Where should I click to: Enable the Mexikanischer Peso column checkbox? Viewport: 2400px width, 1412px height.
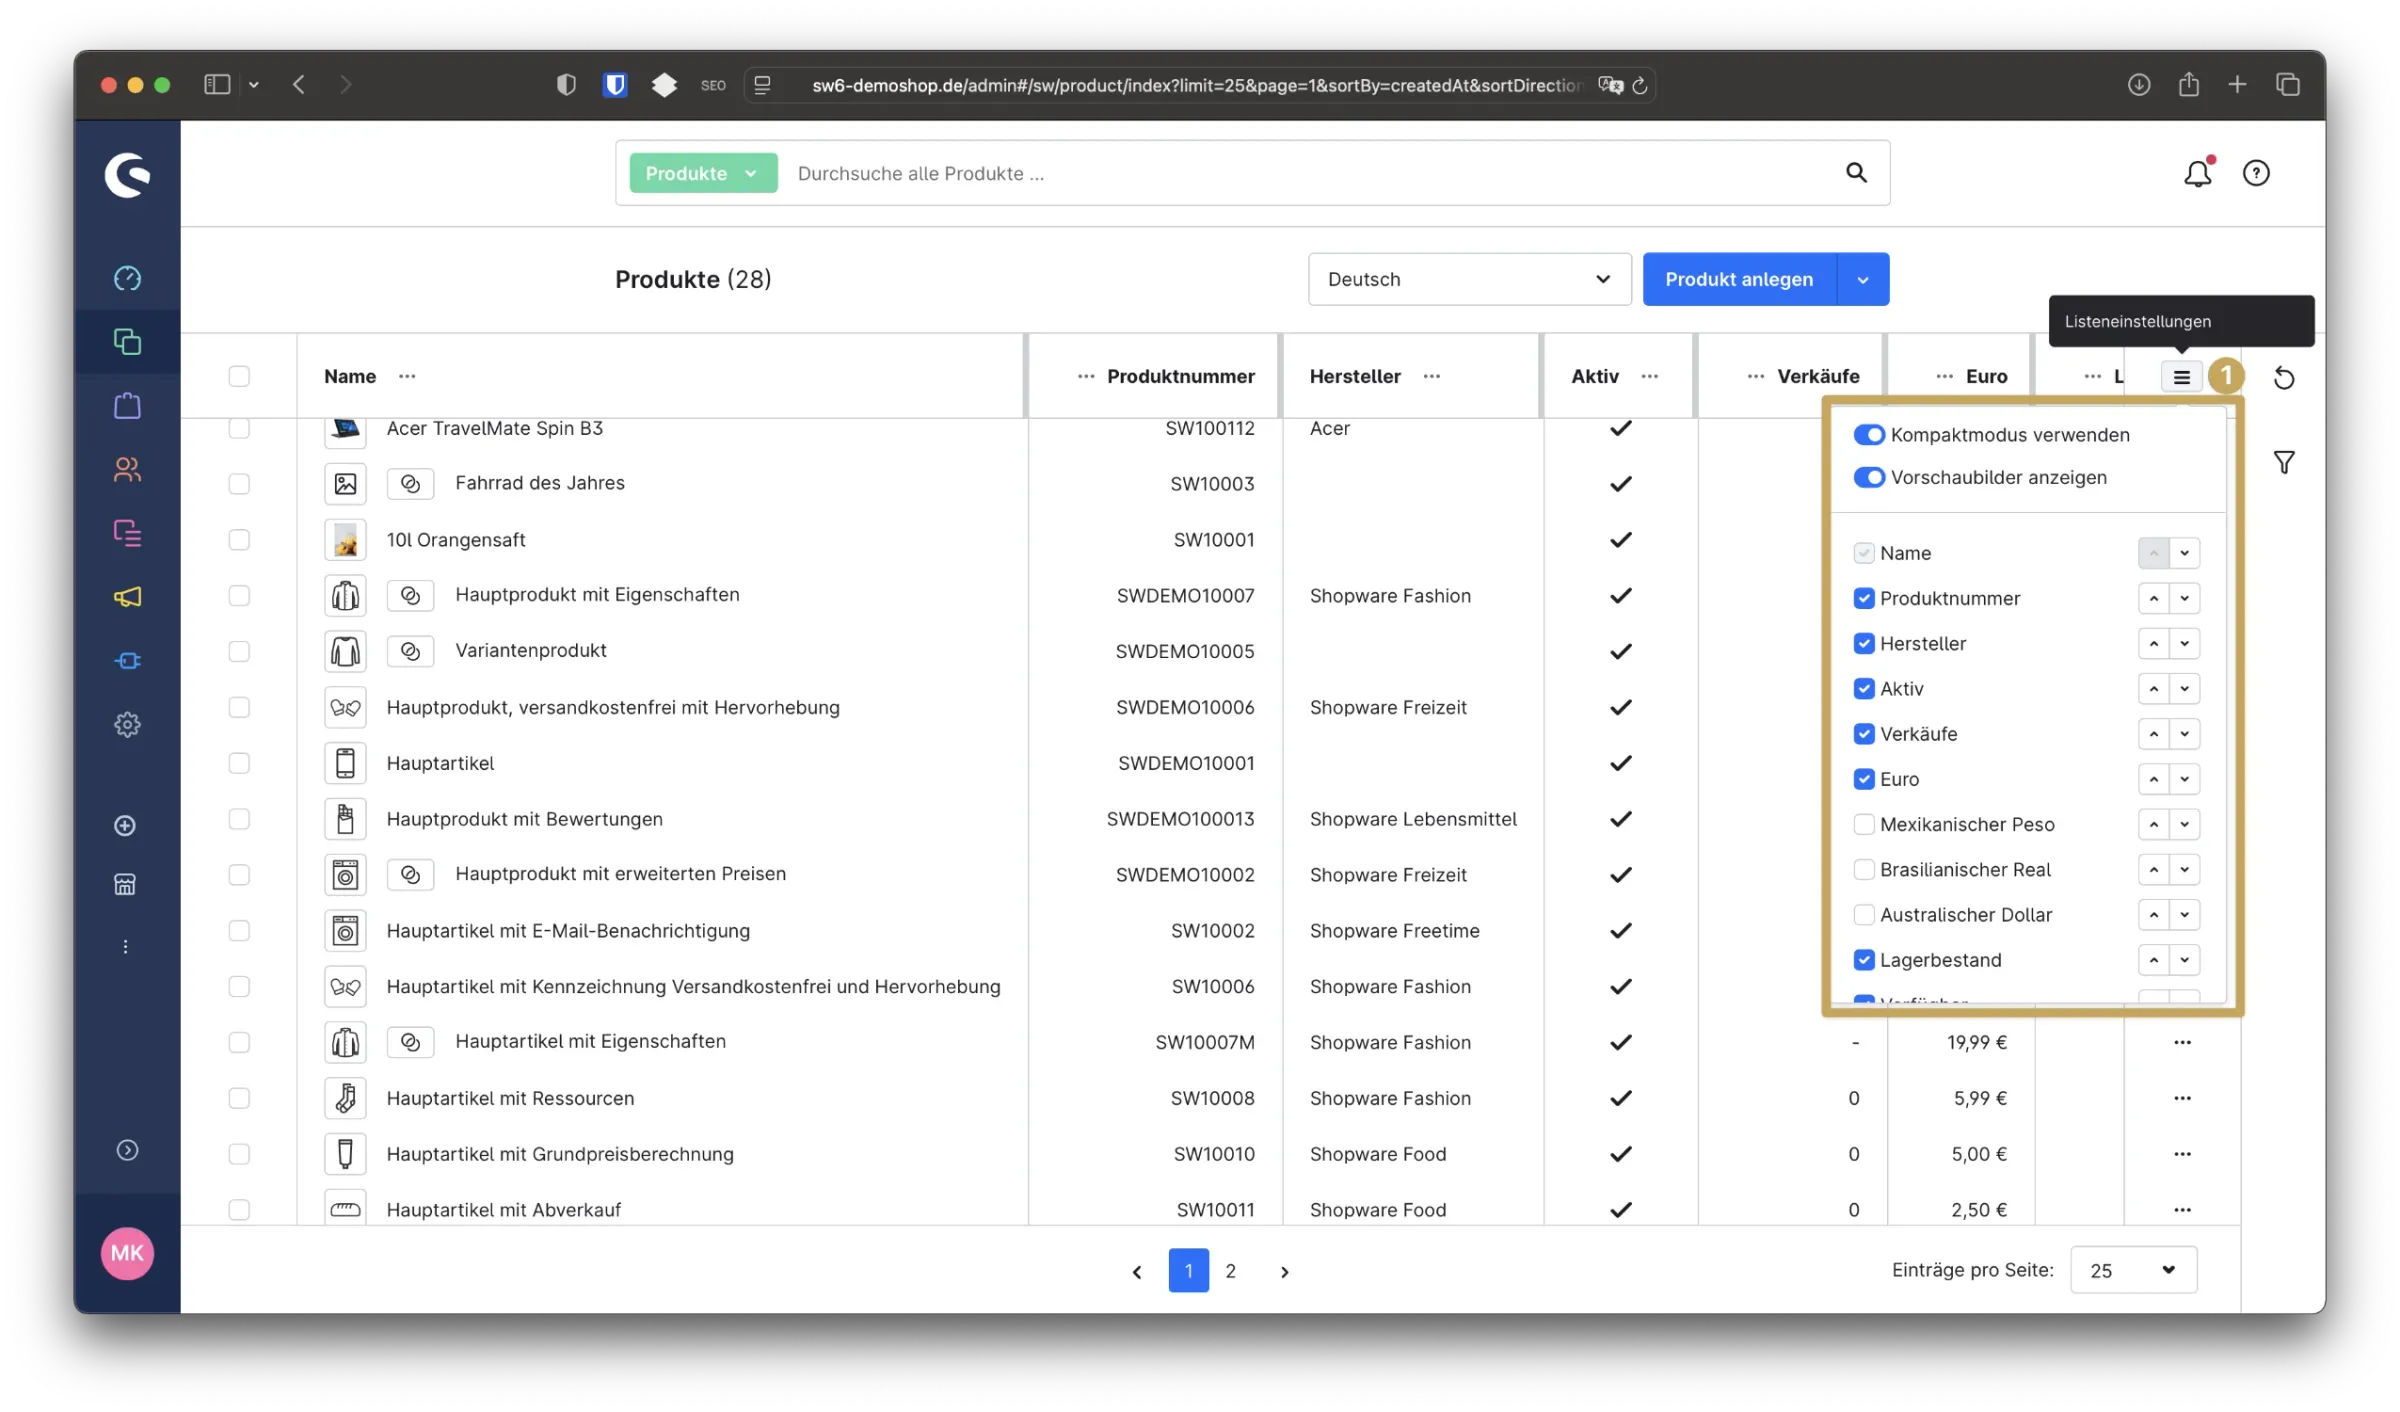pyautogui.click(x=1864, y=824)
